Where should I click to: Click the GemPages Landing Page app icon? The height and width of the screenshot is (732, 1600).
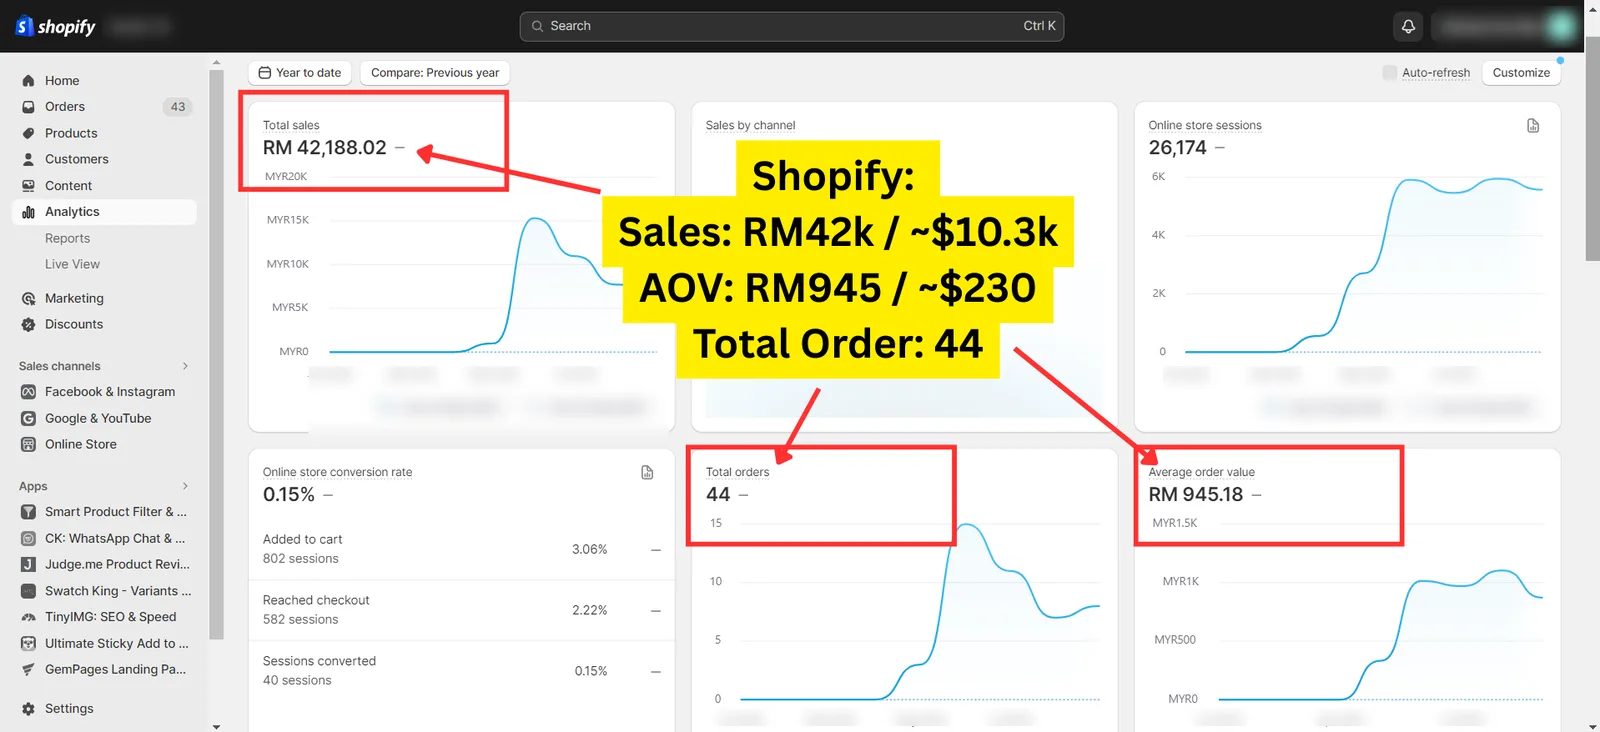(28, 669)
